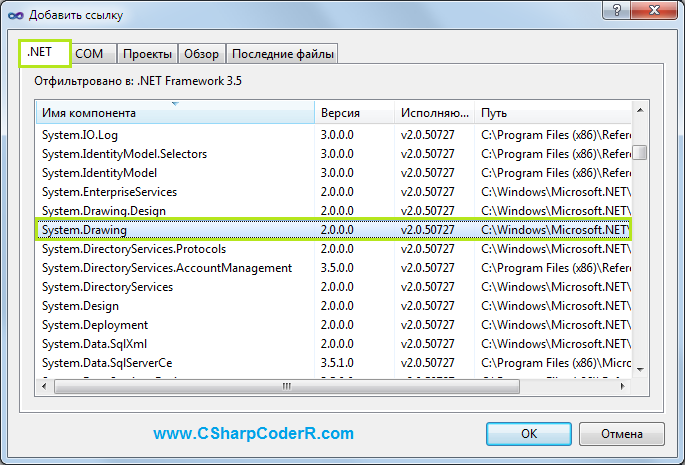Open the Обзор tab
This screenshot has width=685, height=465.
pos(201,54)
